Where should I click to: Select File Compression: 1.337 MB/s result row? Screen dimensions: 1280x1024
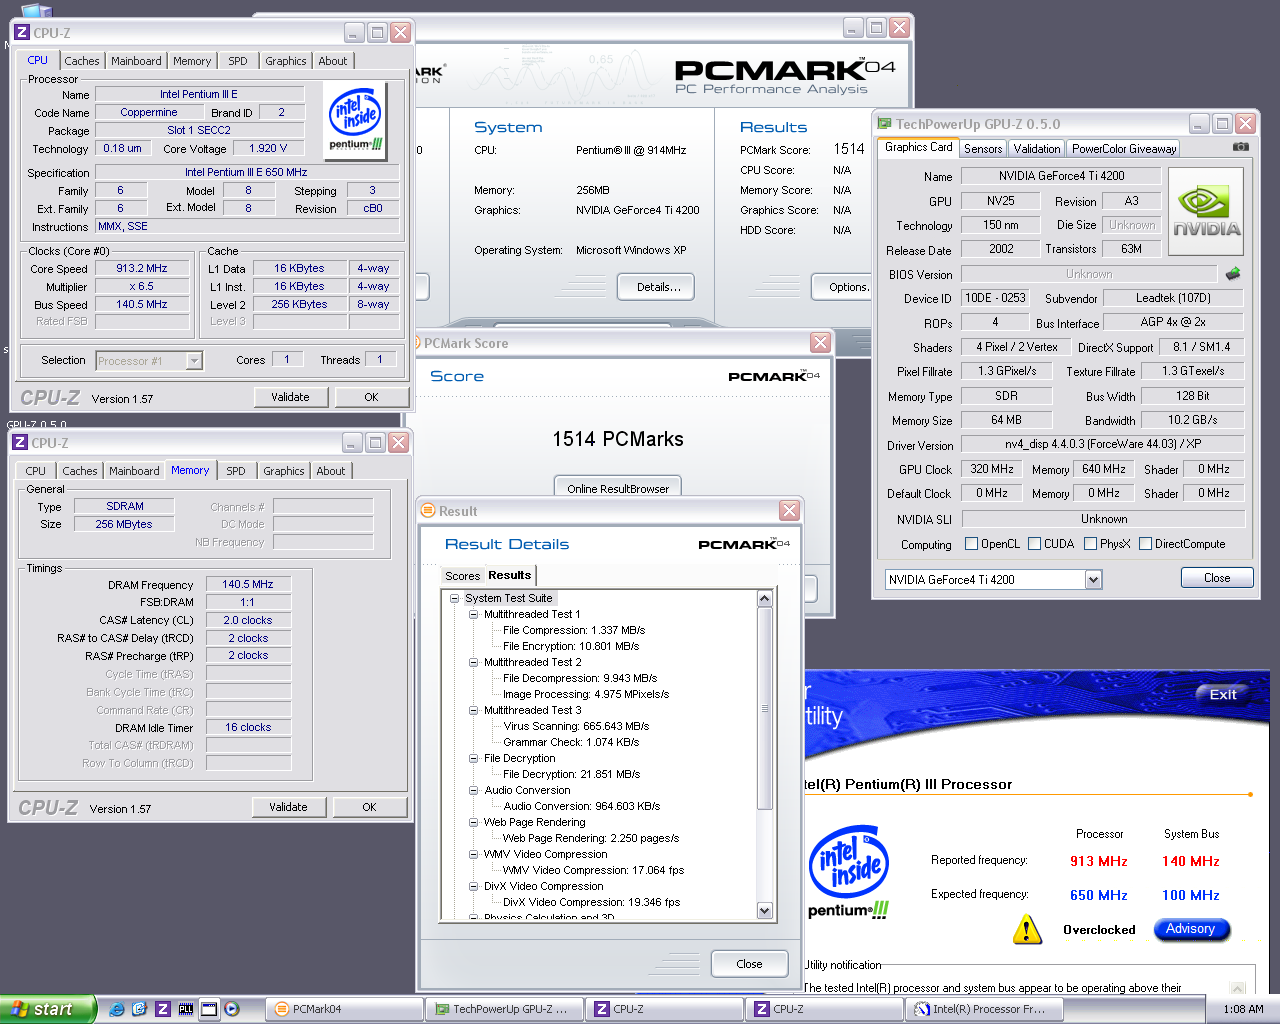coord(574,630)
